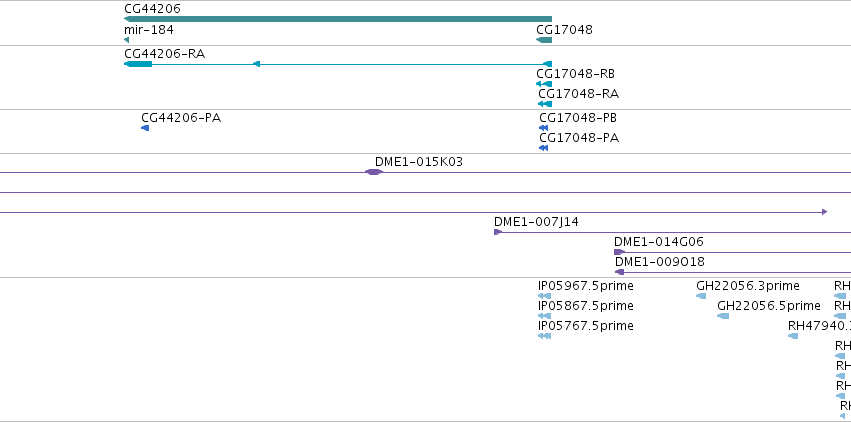
Task: Click the CG17048-RB transcript glyph
Action: [544, 84]
